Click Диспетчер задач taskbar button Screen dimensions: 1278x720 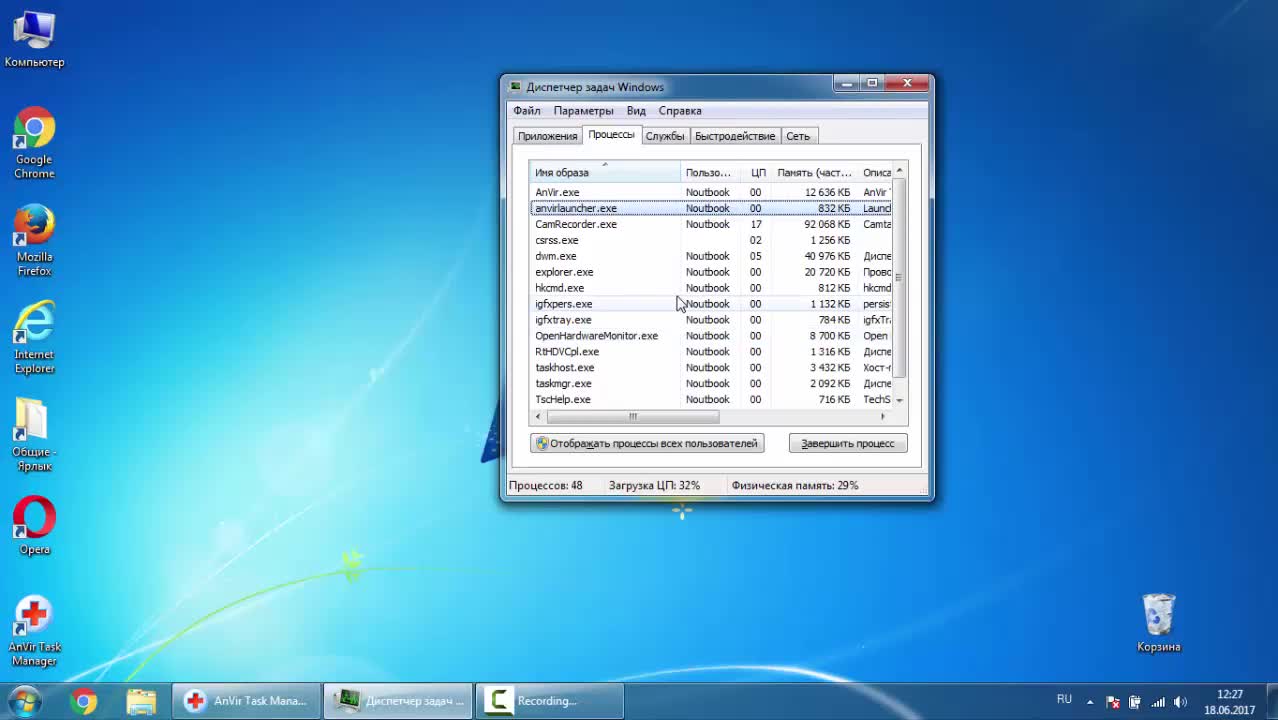[x=399, y=701]
